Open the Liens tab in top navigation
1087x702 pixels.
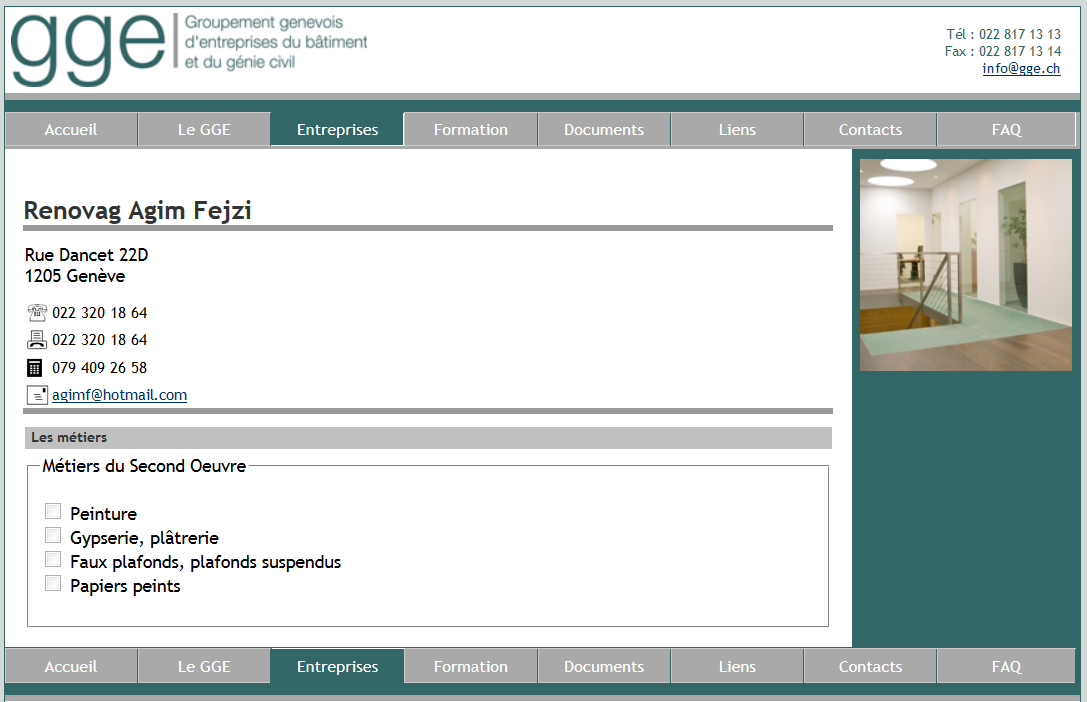[737, 130]
